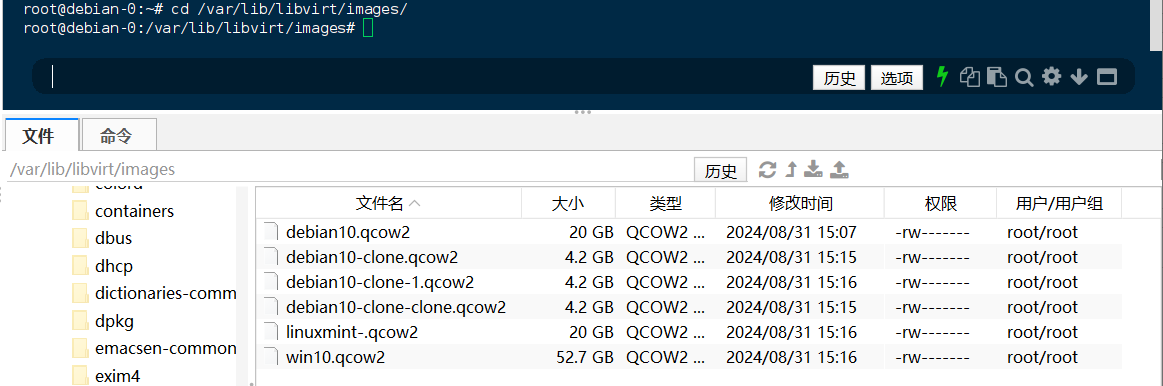Image resolution: width=1163 pixels, height=386 pixels.
Task: Open the 选项 button
Action: (897, 78)
